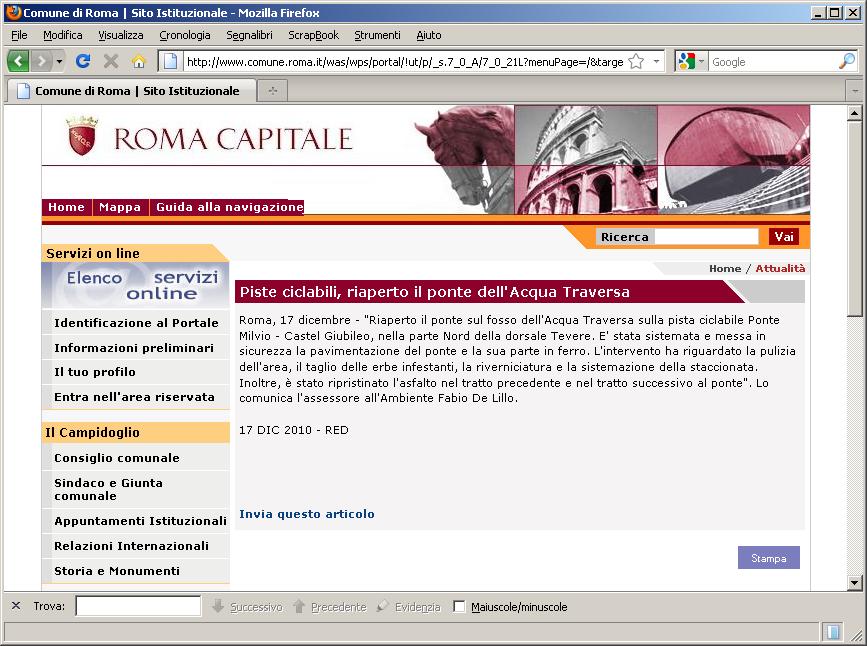Click the Back navigation arrow
867x646 pixels.
click(x=18, y=61)
